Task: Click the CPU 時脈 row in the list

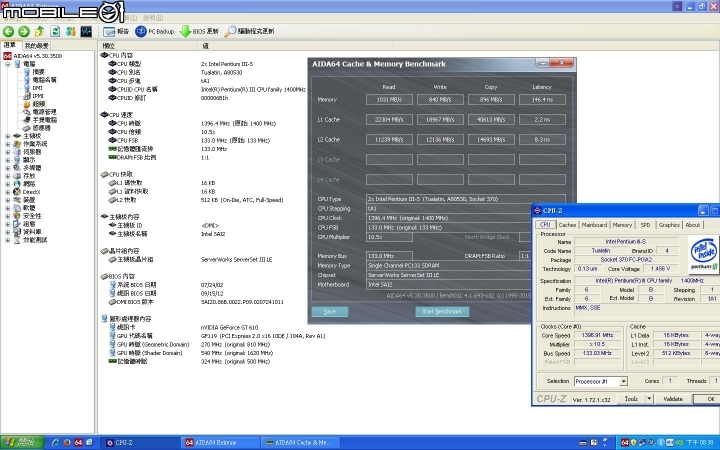Action: 192,124
